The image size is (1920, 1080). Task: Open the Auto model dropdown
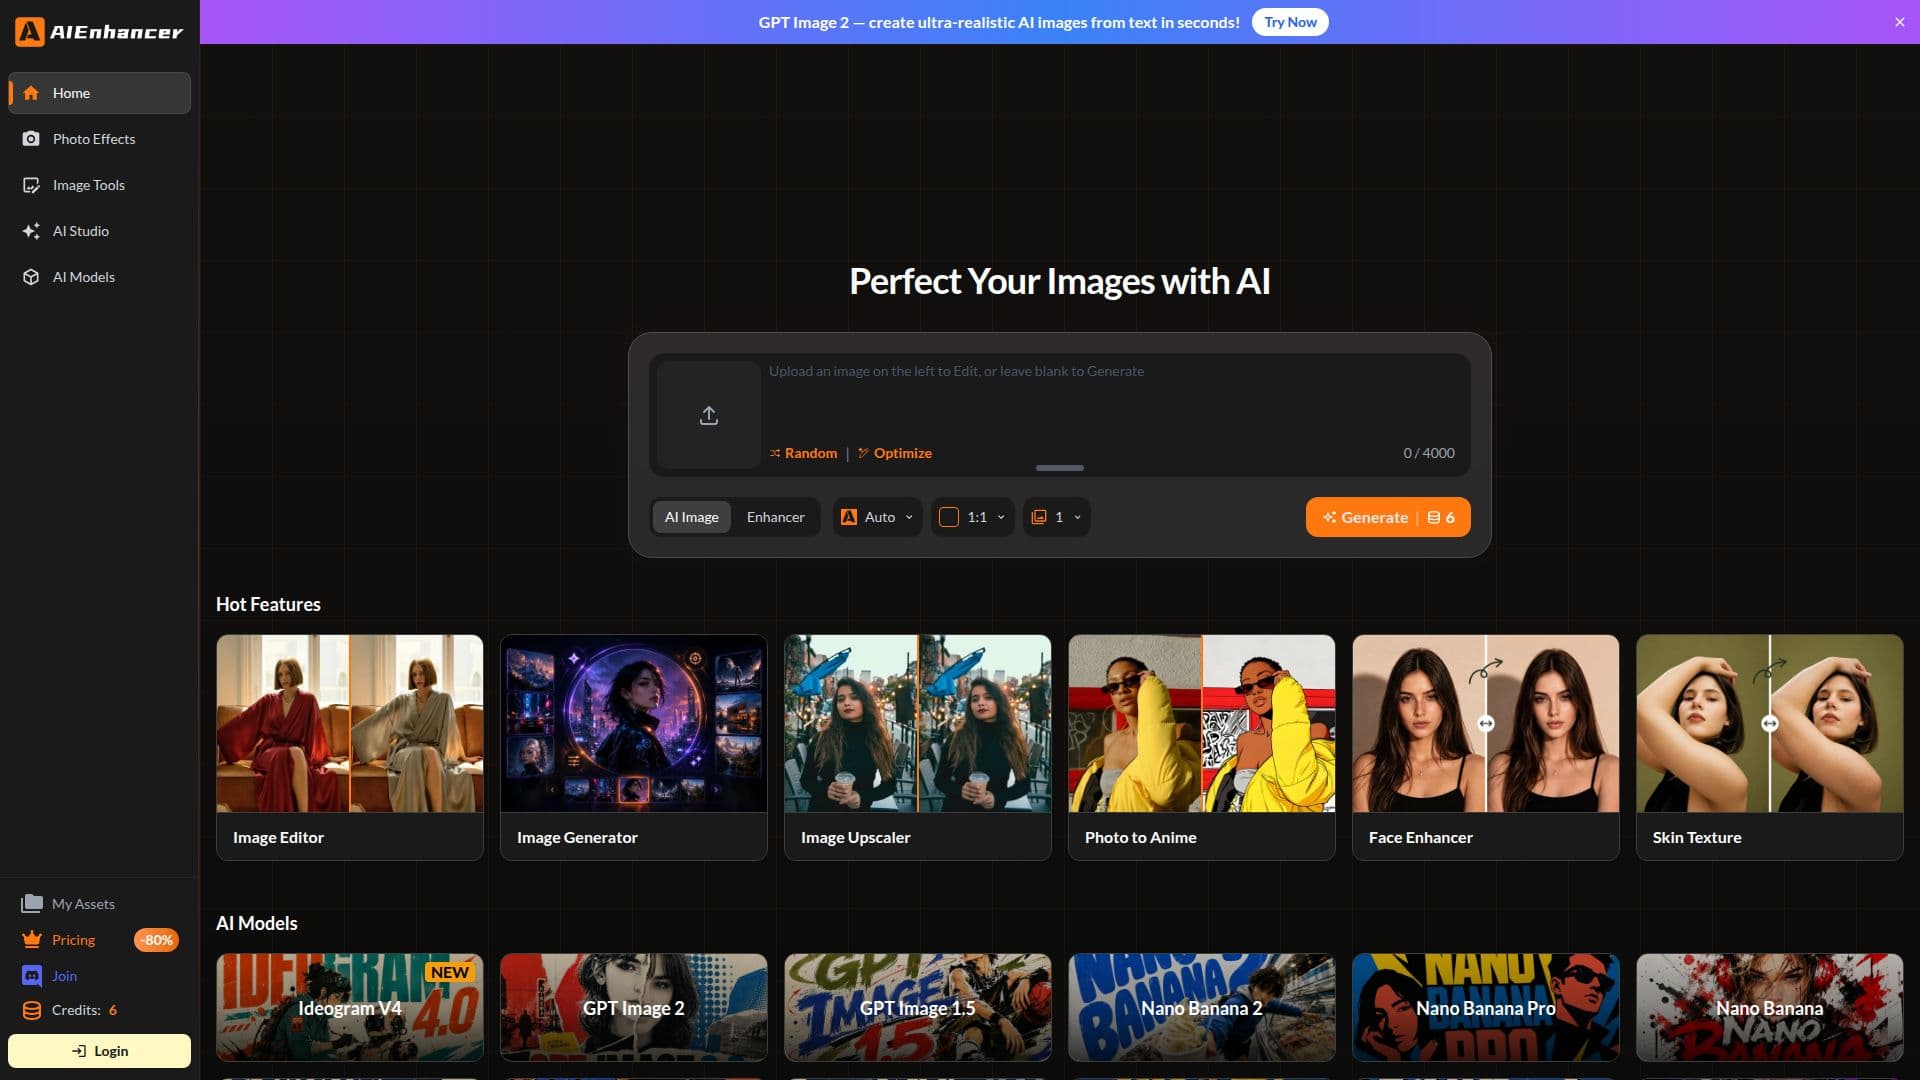[x=877, y=517]
